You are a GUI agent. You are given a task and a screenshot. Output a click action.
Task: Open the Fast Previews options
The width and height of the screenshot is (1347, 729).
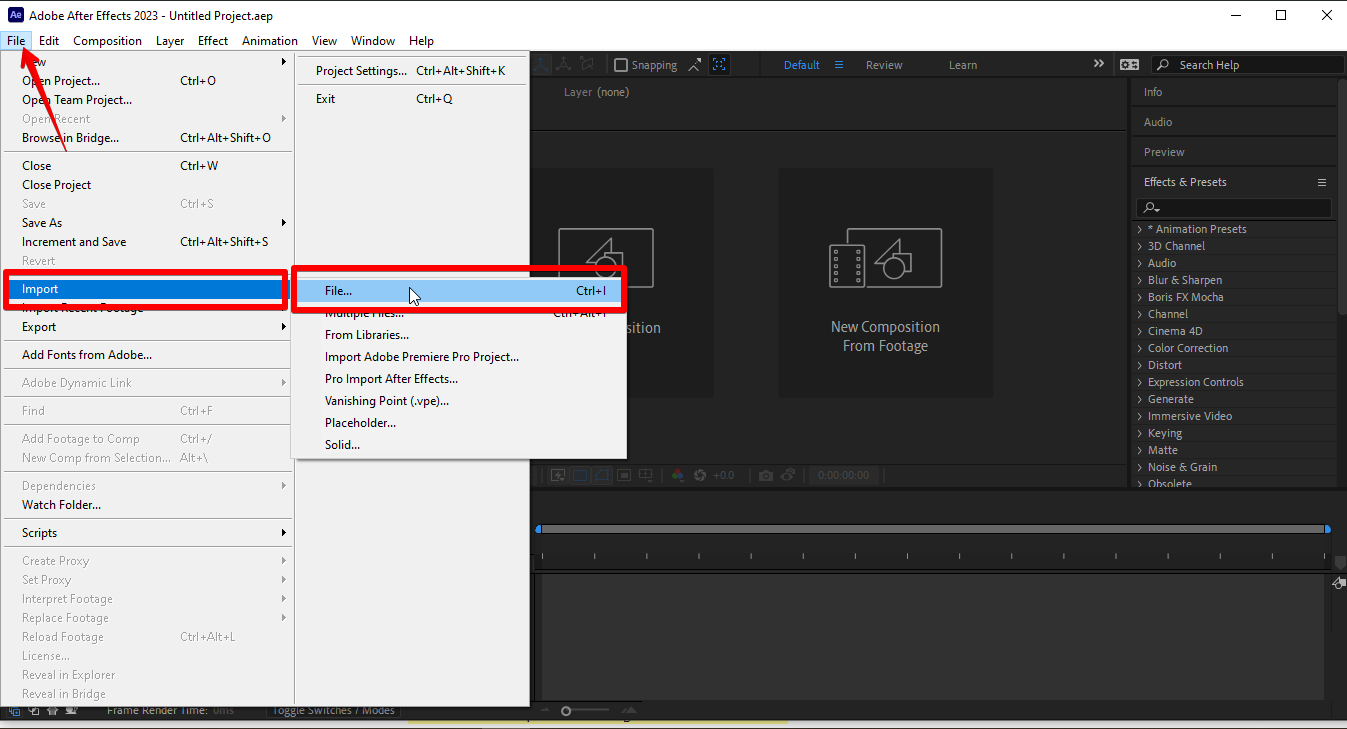click(x=557, y=474)
